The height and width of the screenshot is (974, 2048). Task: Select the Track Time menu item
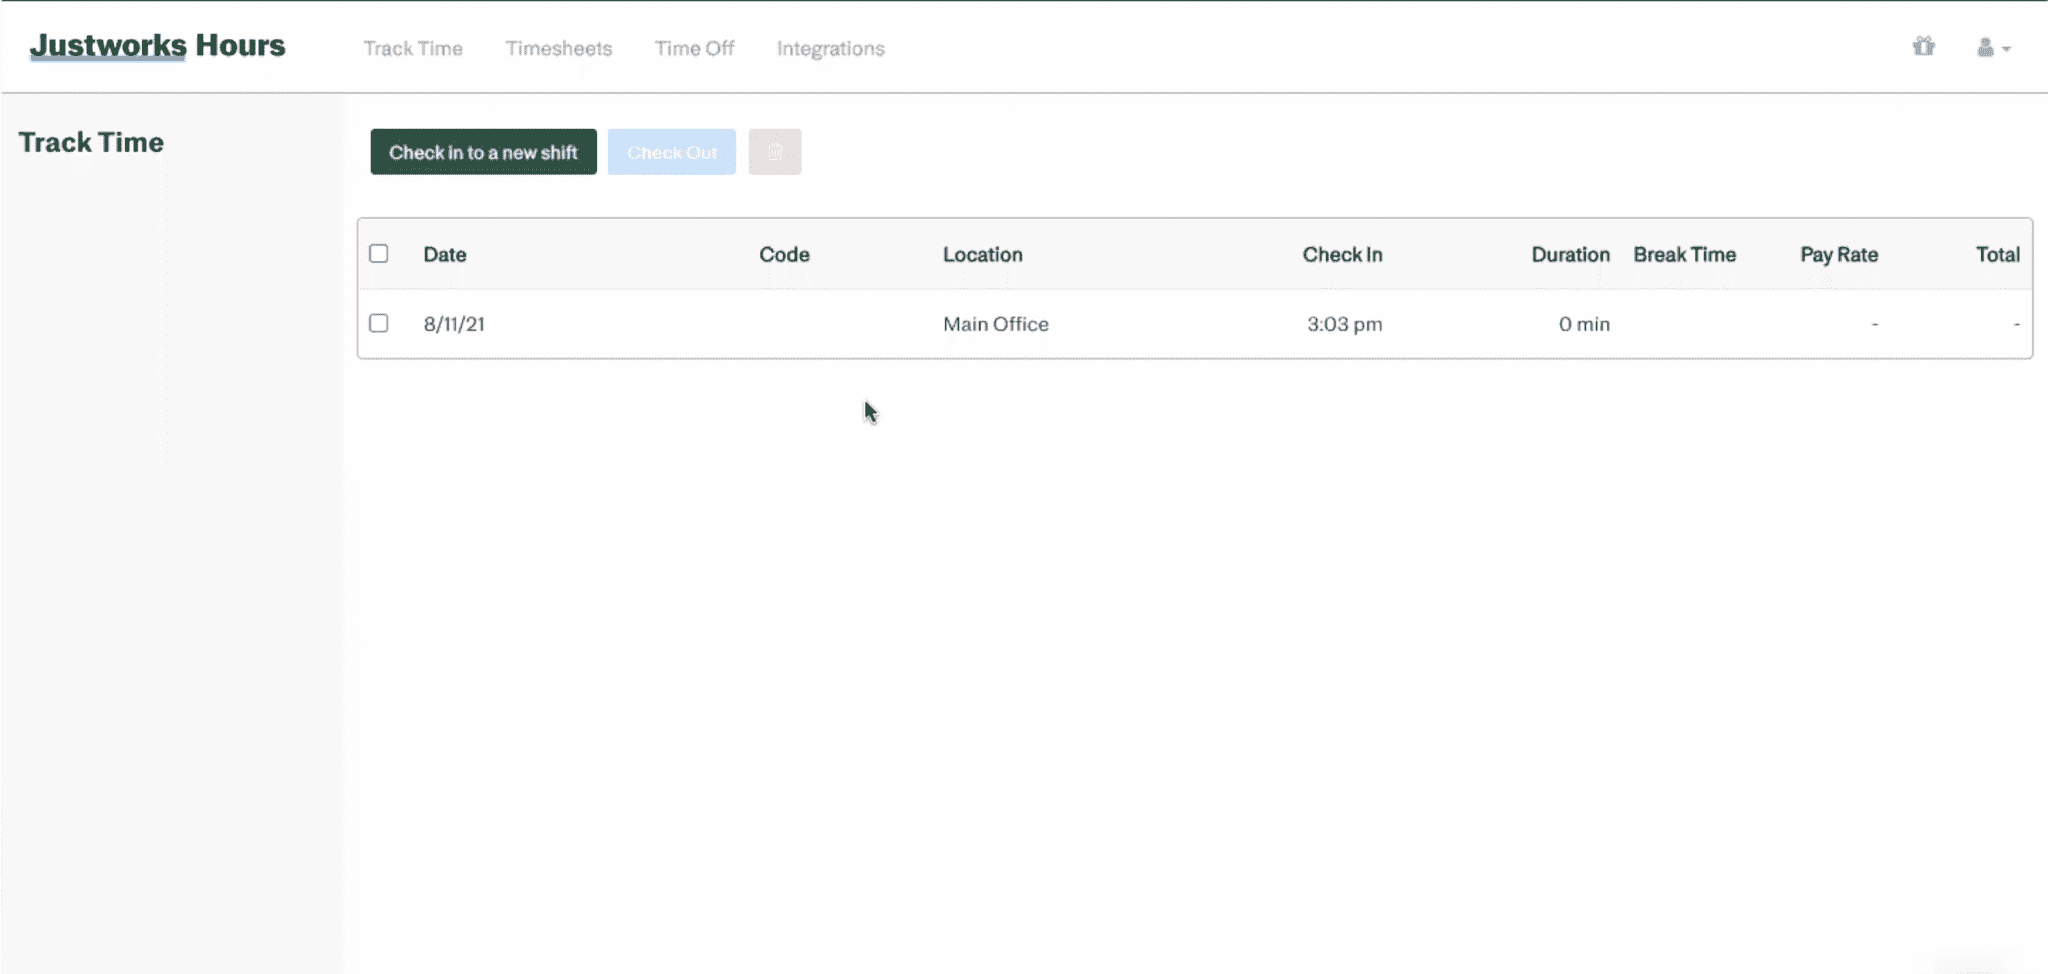point(414,48)
